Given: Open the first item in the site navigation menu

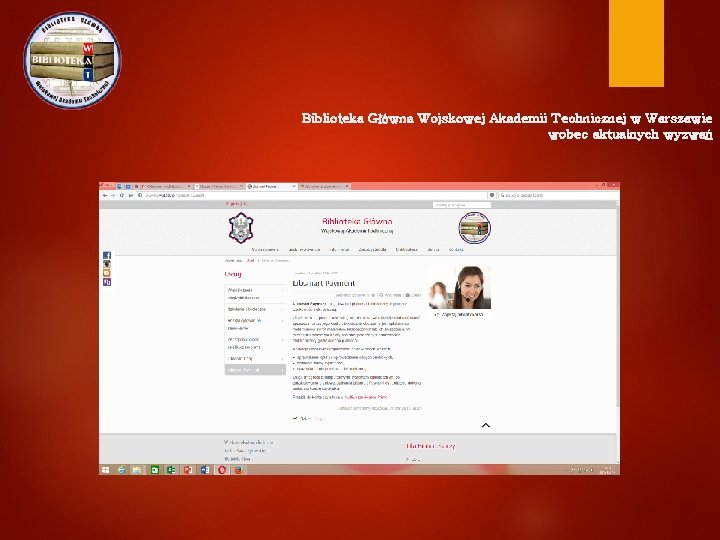Looking at the screenshot, I should pos(265,249).
